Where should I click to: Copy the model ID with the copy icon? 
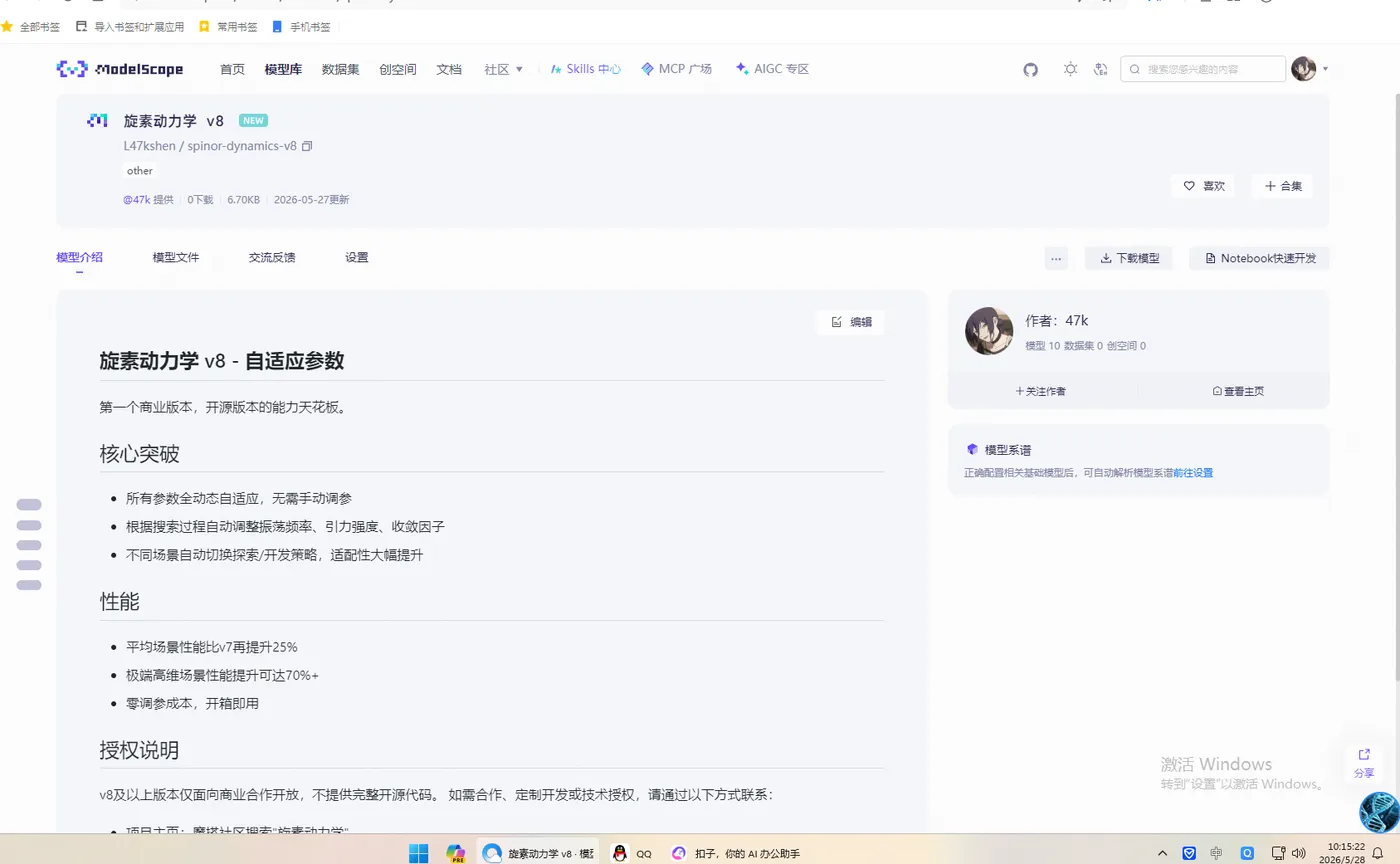pyautogui.click(x=307, y=146)
